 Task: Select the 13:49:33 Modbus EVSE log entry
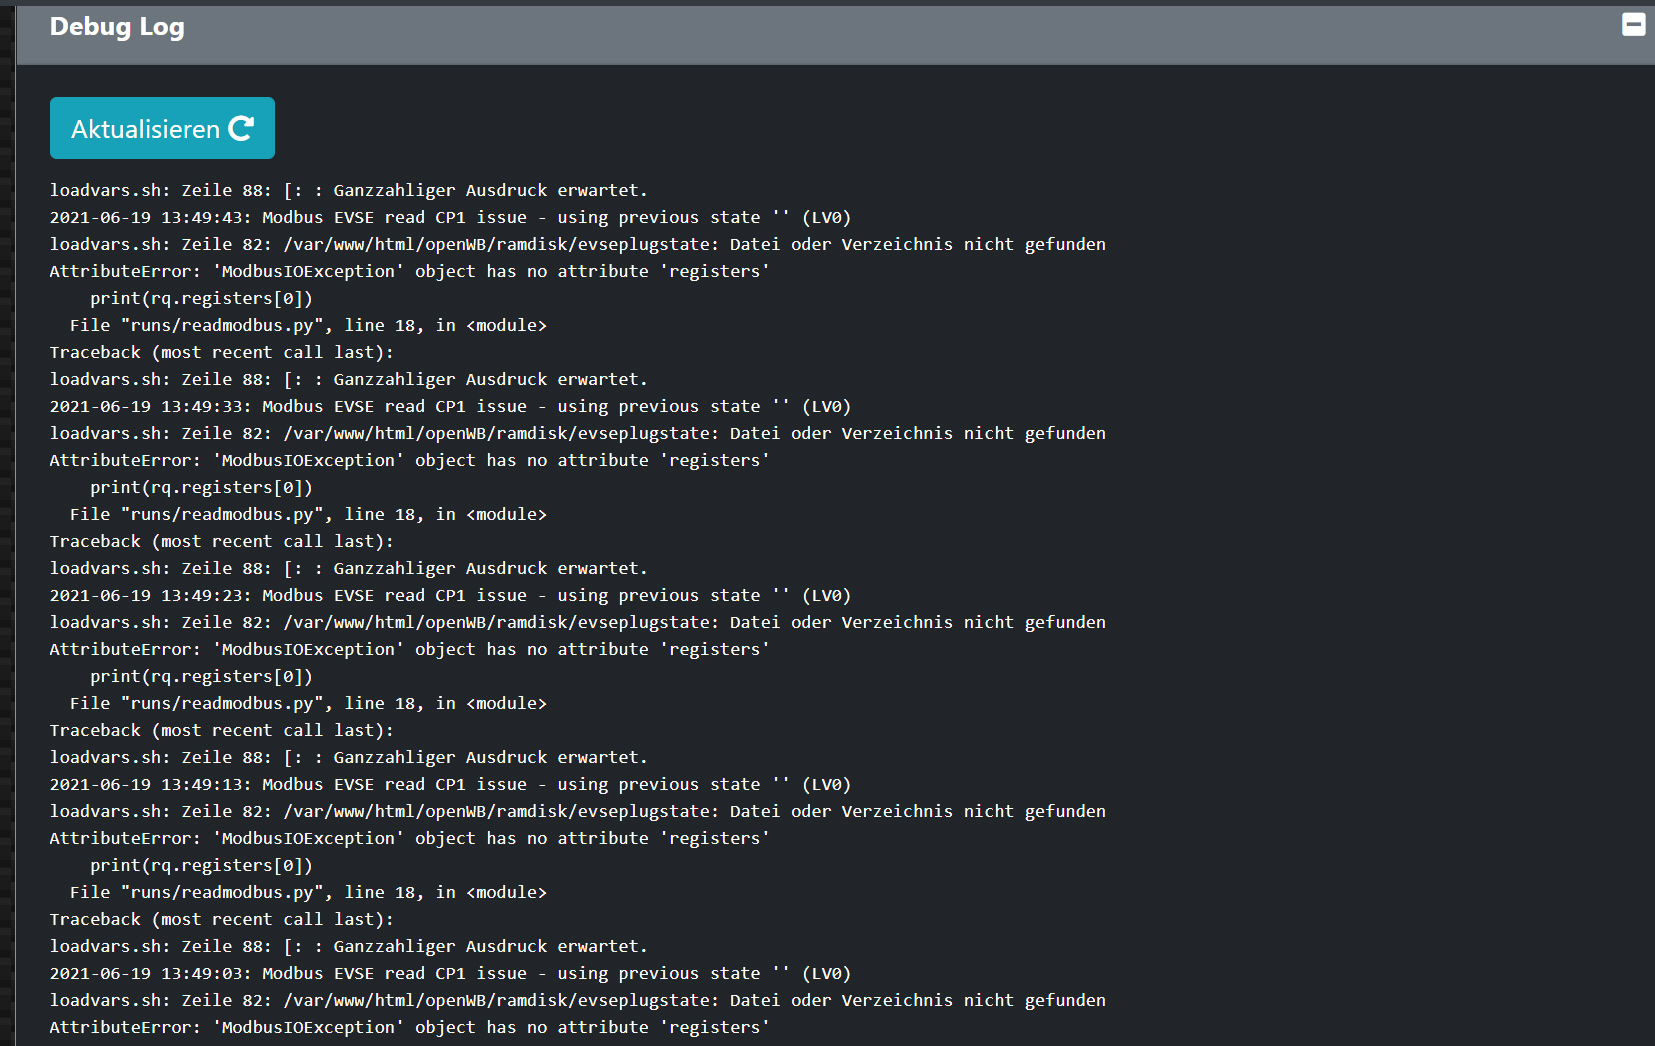(x=450, y=406)
